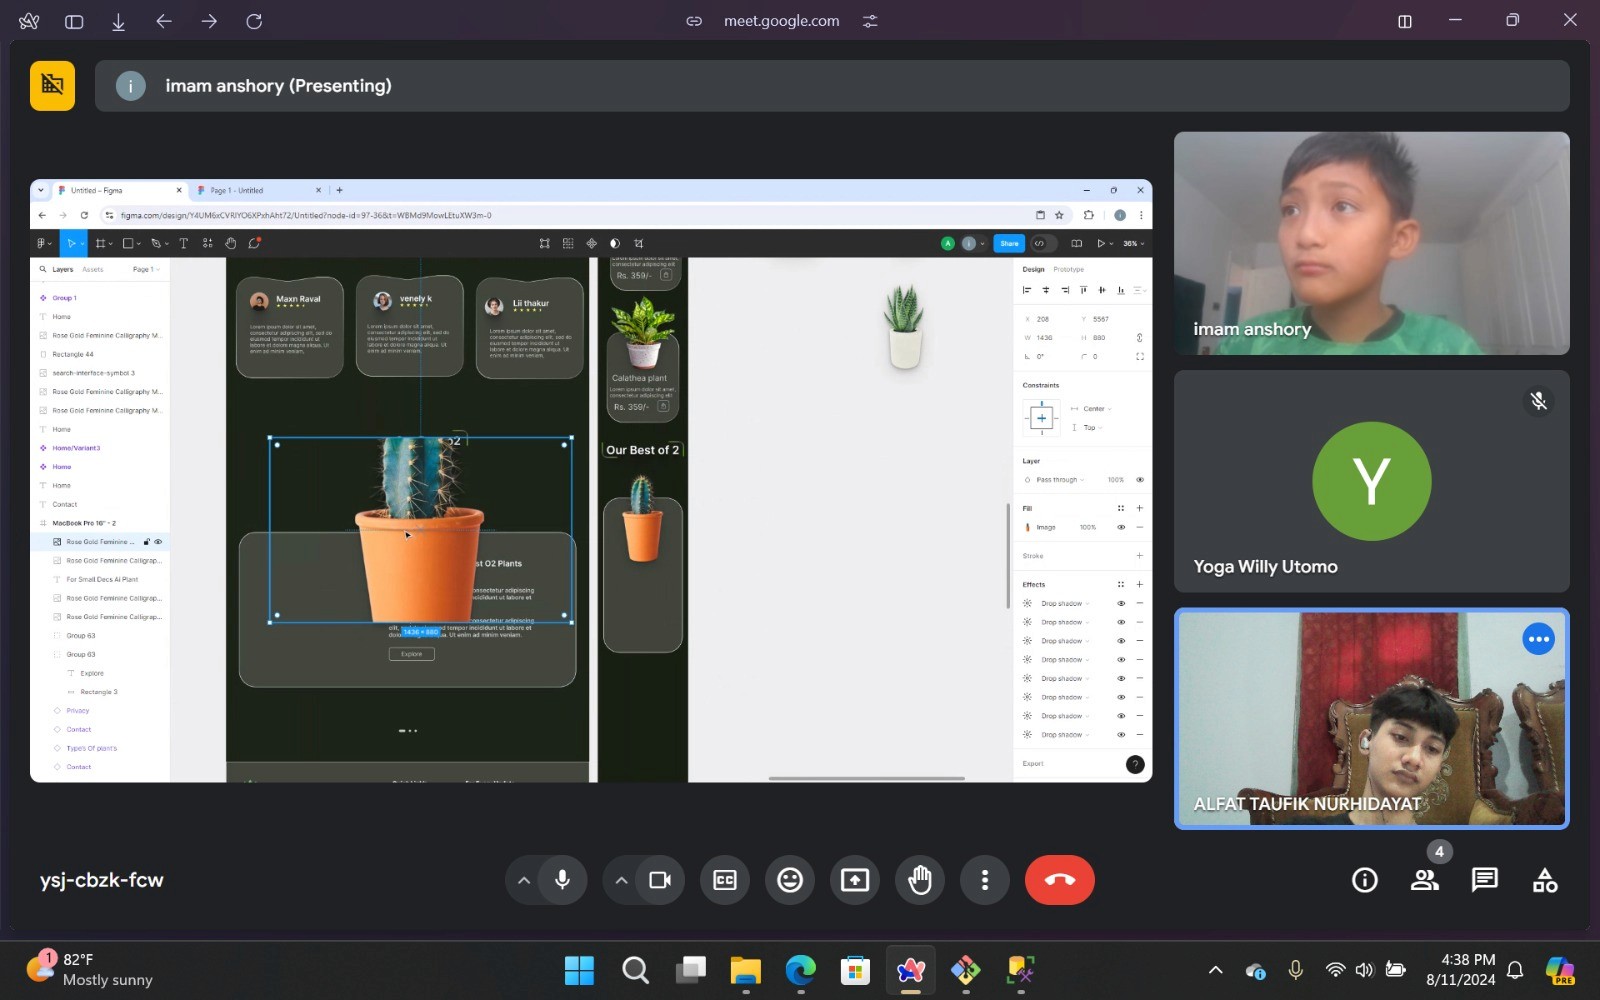Hide first Drop shadow effect
This screenshot has width=1600, height=1000.
[x=1121, y=604]
